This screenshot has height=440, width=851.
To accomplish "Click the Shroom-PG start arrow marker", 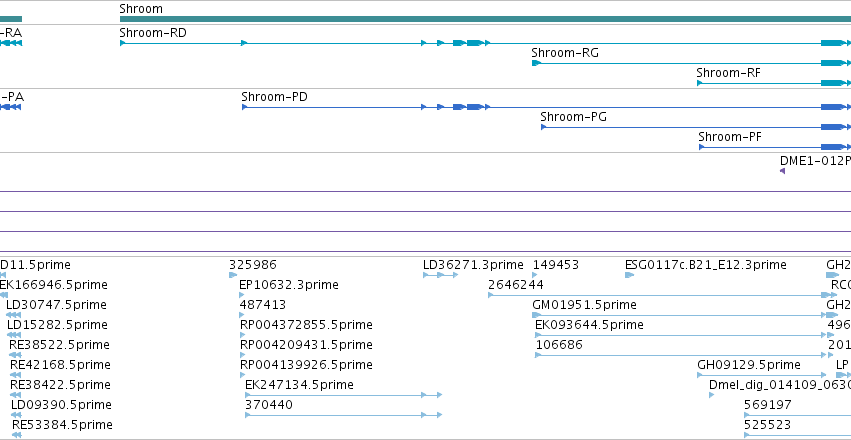I will tap(543, 127).
